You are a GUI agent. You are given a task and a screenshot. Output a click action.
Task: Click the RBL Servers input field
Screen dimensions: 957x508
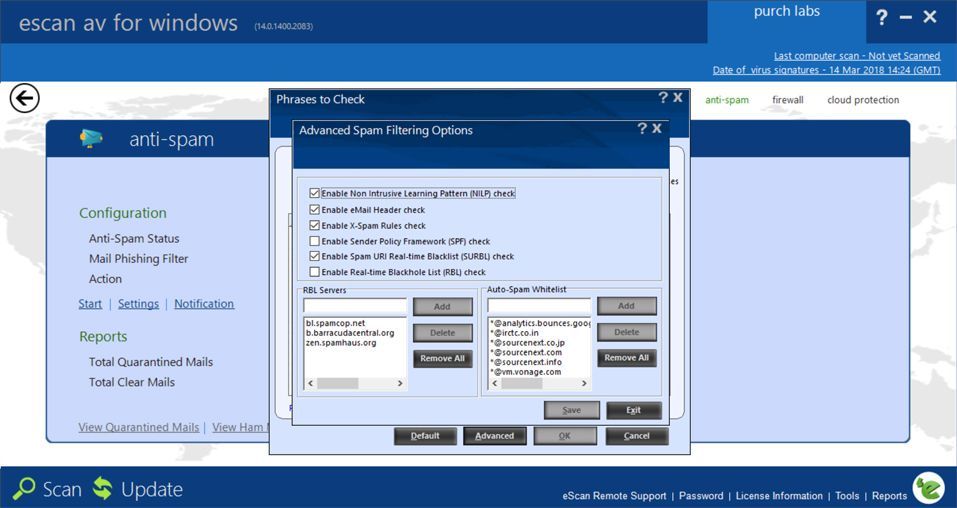click(355, 305)
